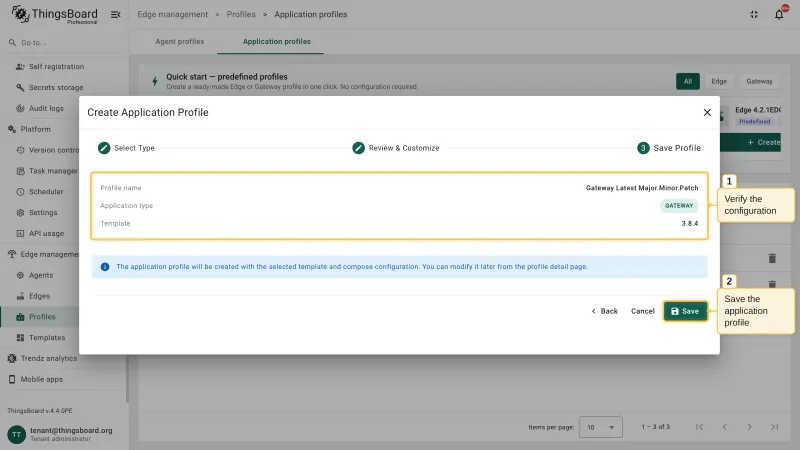Click the Save button in the dialog
The height and width of the screenshot is (450, 800).
(685, 311)
